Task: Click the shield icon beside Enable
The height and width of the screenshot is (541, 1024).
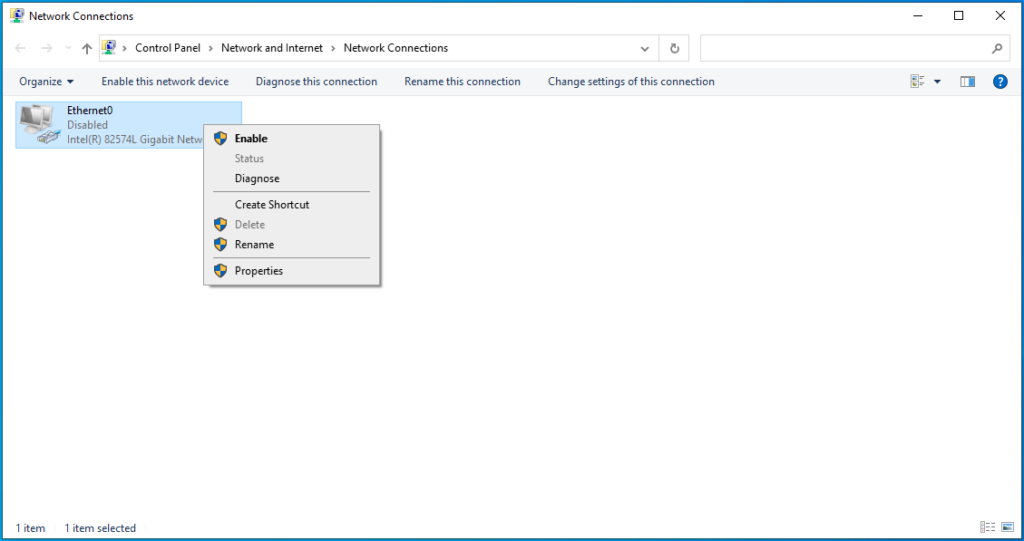Action: 221,139
